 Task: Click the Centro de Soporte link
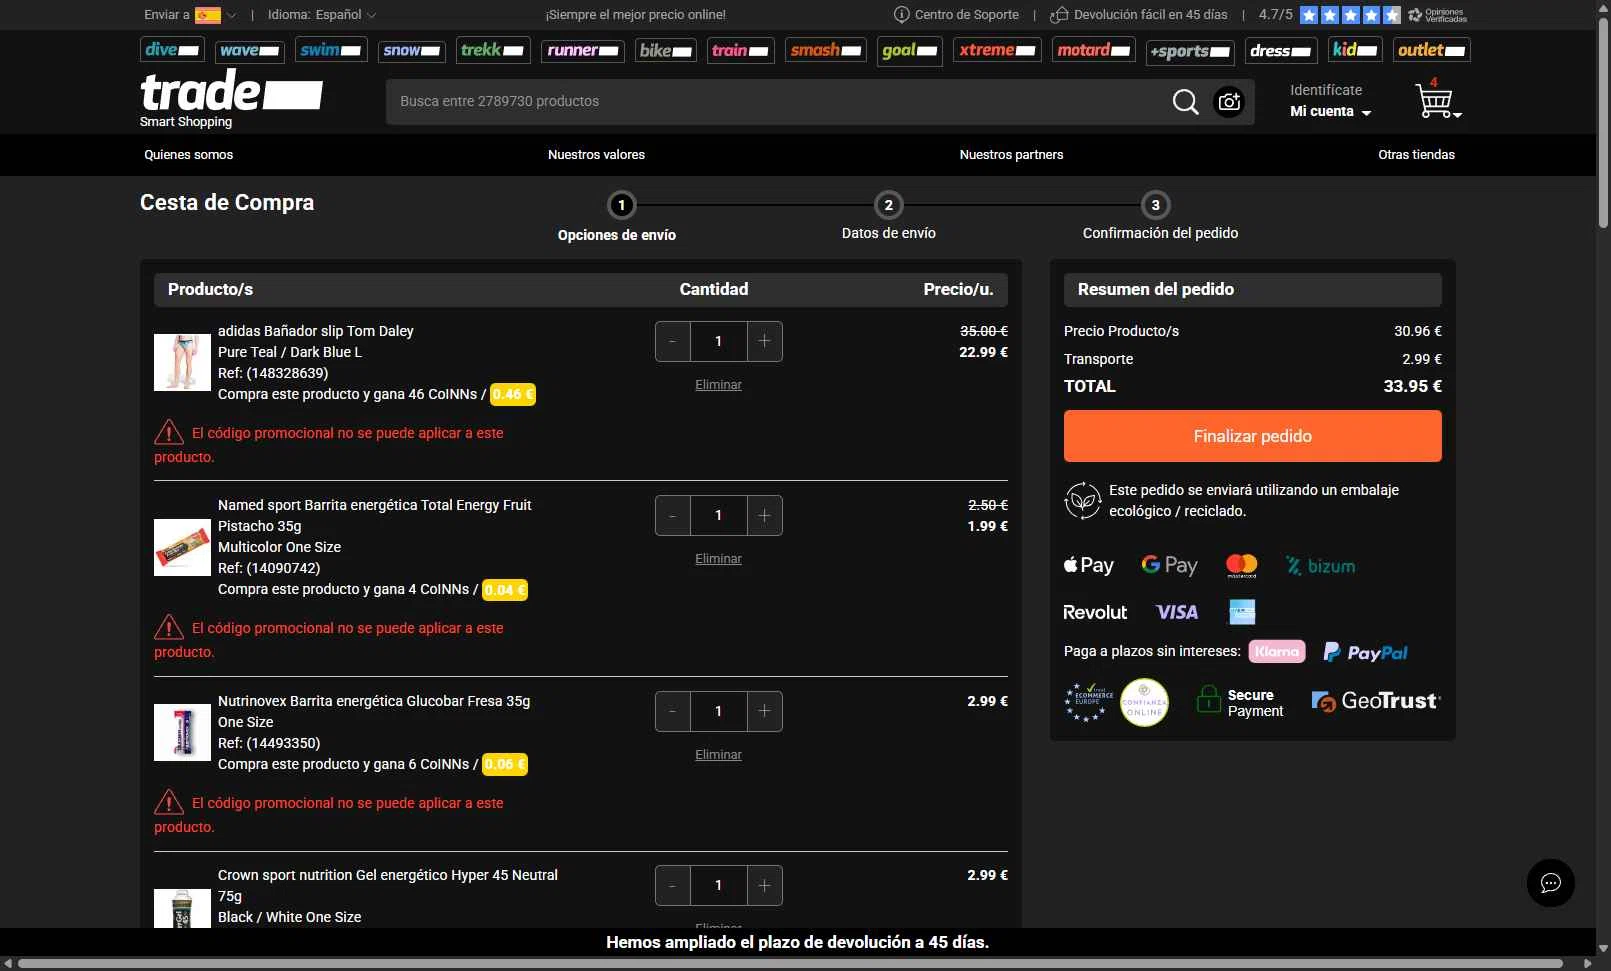point(956,15)
